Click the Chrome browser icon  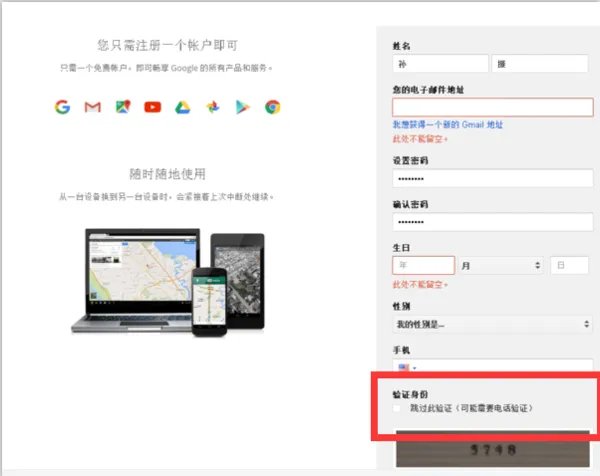pos(272,107)
